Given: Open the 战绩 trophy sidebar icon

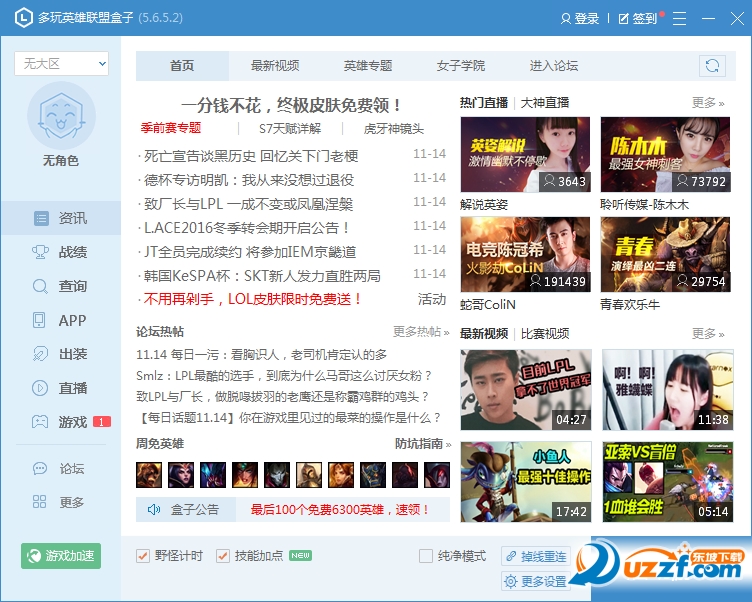Looking at the screenshot, I should tap(40, 252).
